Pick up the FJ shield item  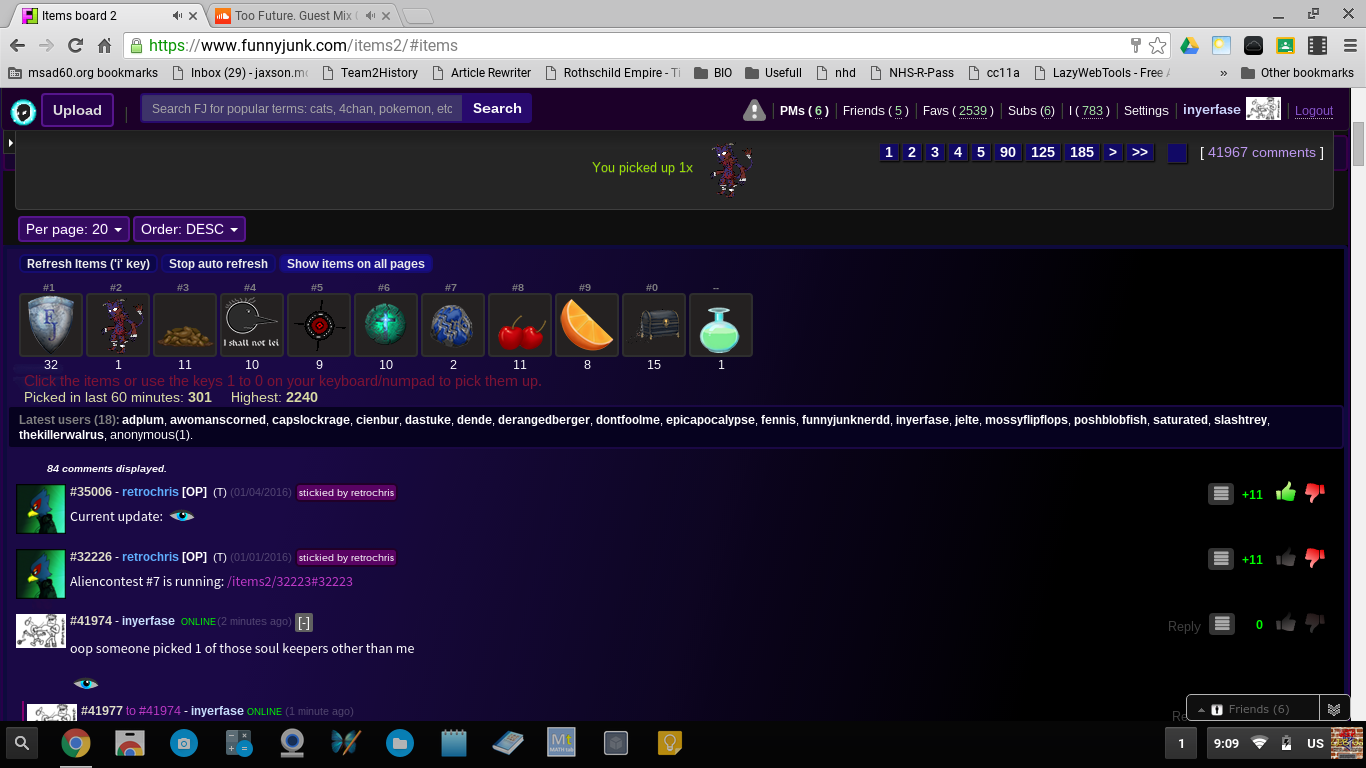51,325
